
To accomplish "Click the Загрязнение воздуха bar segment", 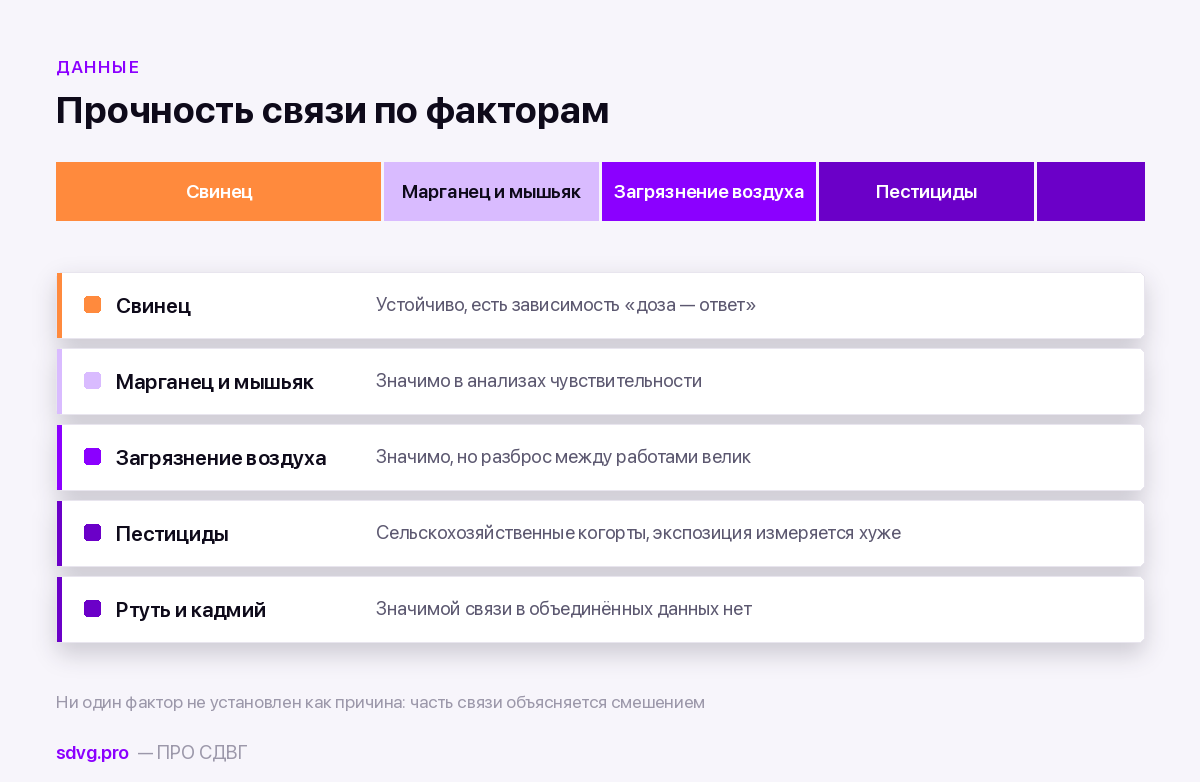I will [709, 191].
